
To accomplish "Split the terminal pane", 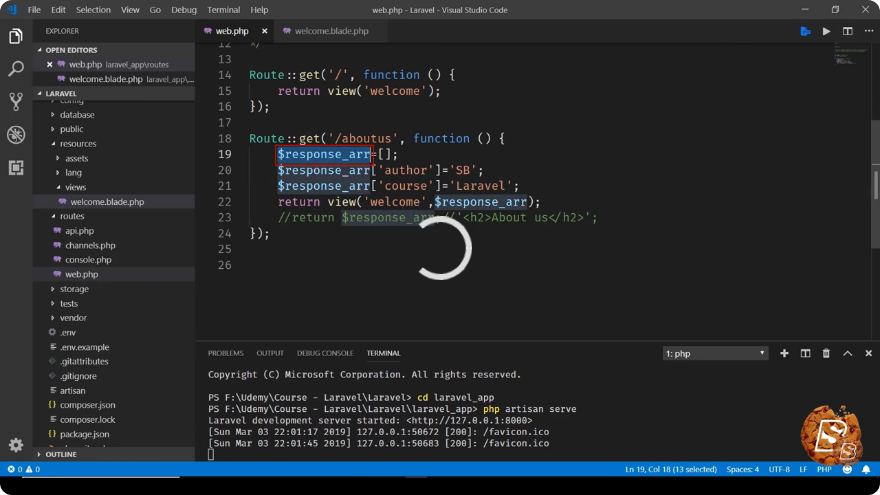I will (x=805, y=353).
